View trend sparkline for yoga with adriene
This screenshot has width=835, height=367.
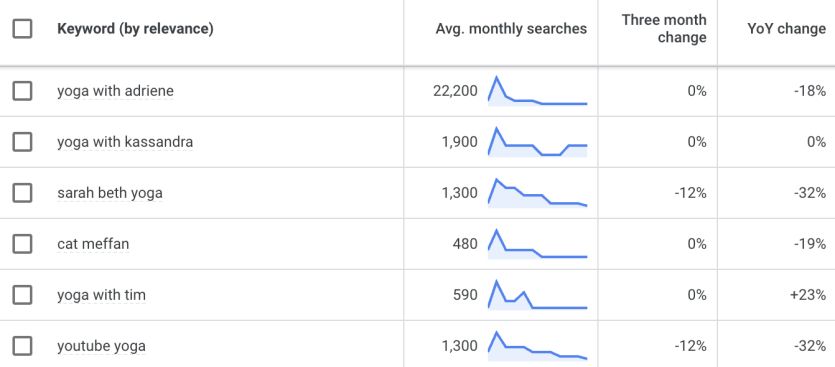537,91
